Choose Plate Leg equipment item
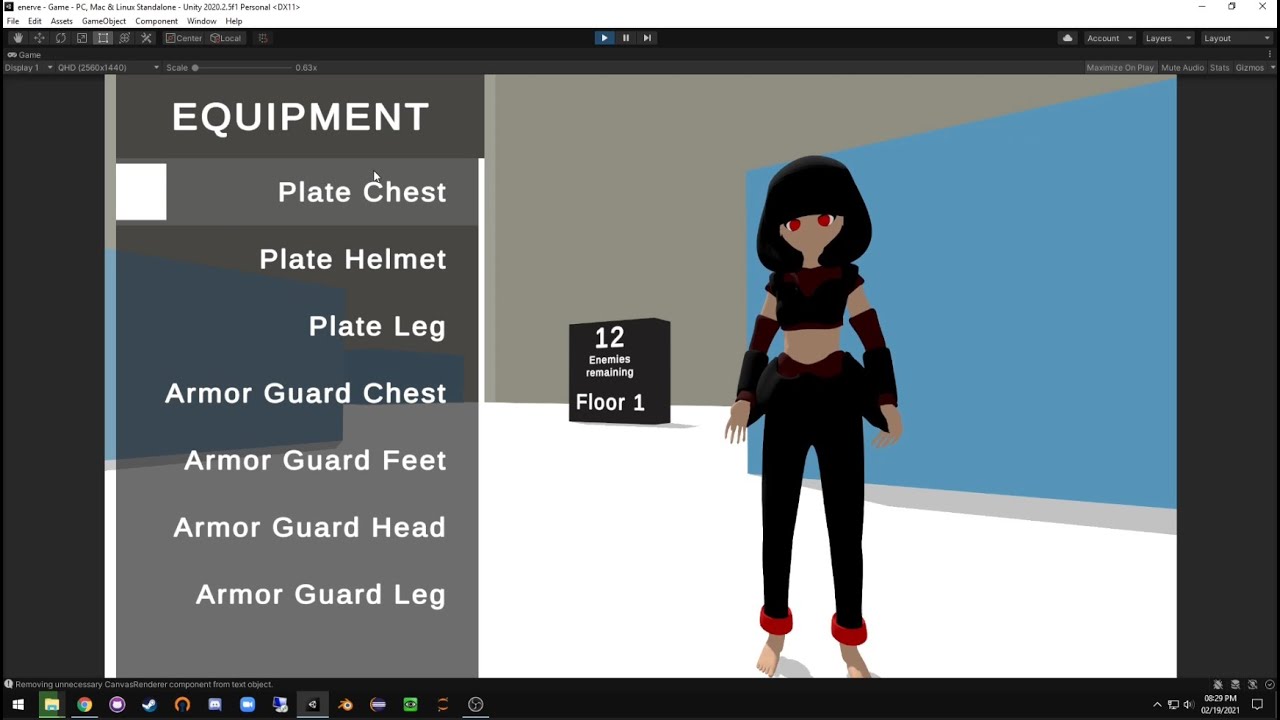Screen dimensions: 1280x720 [x=297, y=326]
